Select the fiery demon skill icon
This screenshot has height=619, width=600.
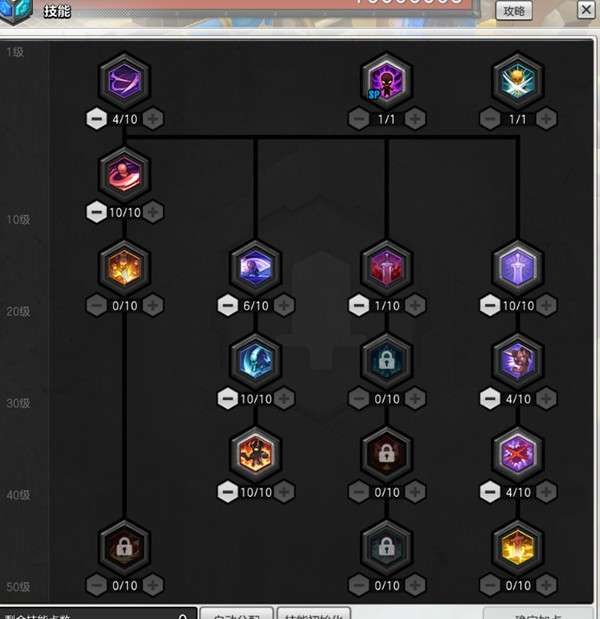pyautogui.click(x=256, y=452)
